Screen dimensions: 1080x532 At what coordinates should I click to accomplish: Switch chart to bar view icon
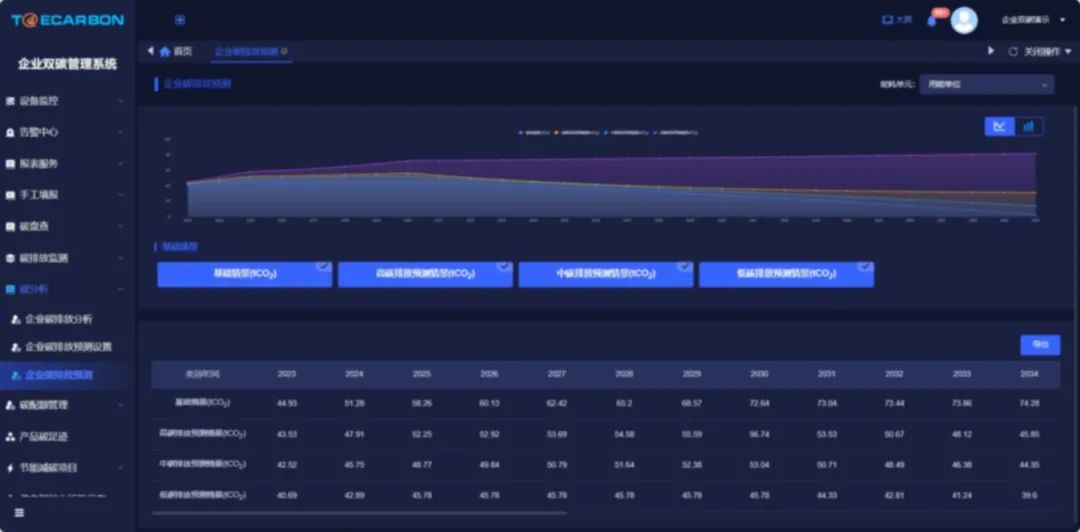[x=1029, y=126]
